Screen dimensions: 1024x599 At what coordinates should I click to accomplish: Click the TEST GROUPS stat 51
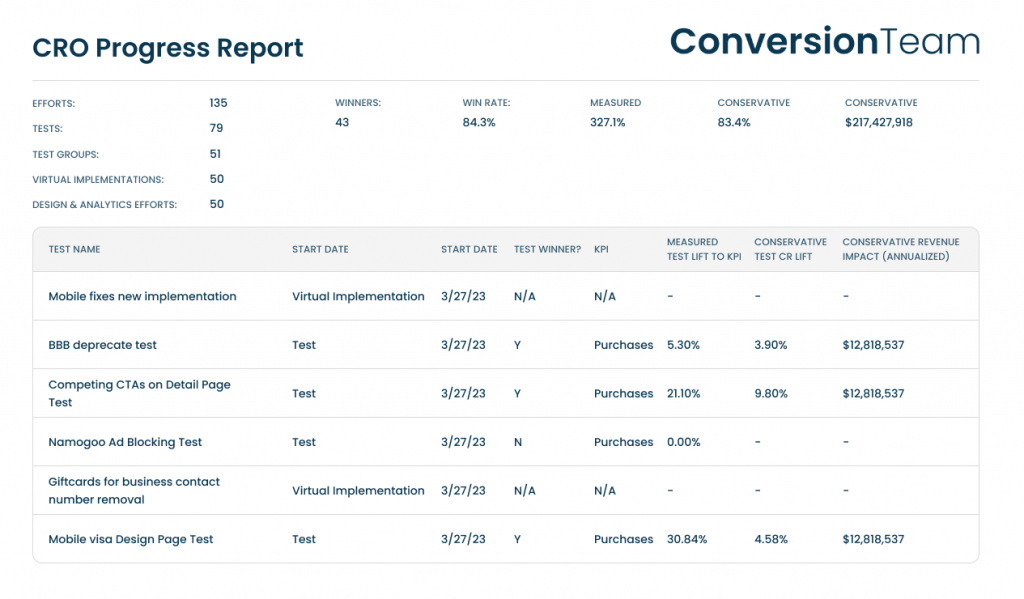tap(216, 154)
